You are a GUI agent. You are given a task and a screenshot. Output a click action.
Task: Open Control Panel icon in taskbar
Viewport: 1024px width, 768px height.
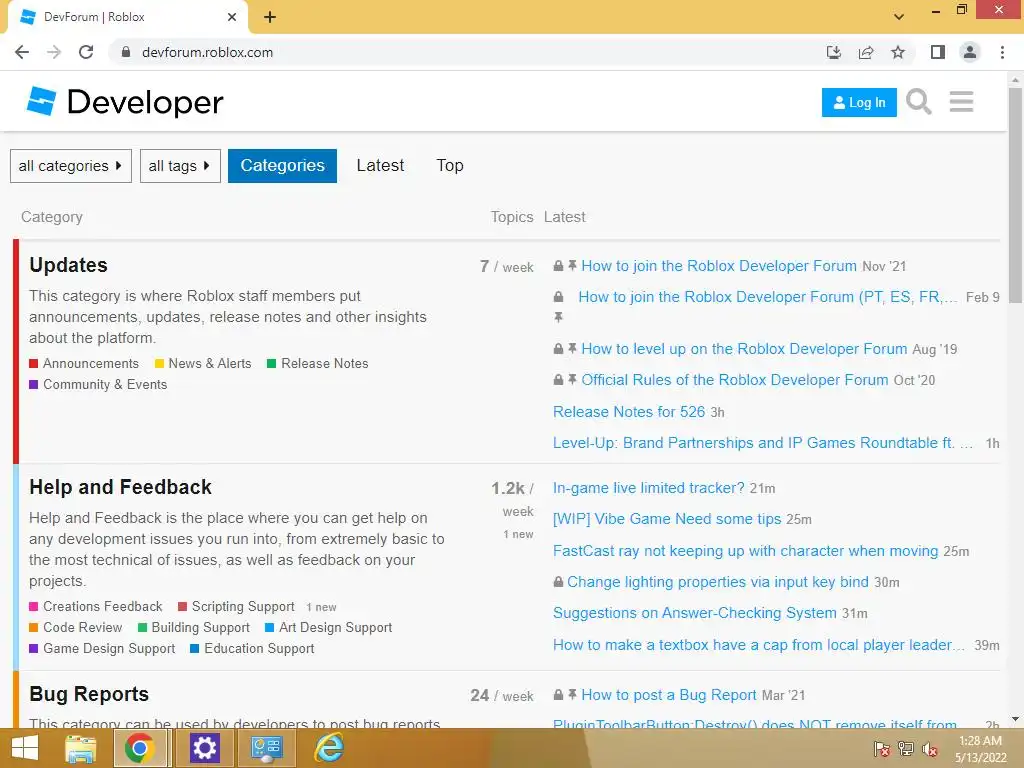tap(266, 748)
